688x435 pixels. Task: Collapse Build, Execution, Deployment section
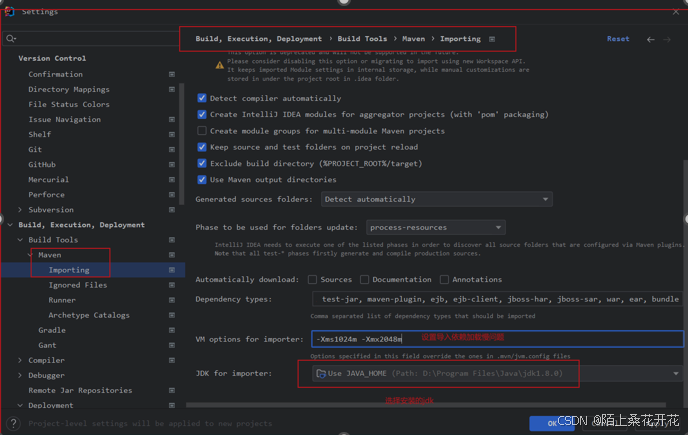[x=10, y=225]
